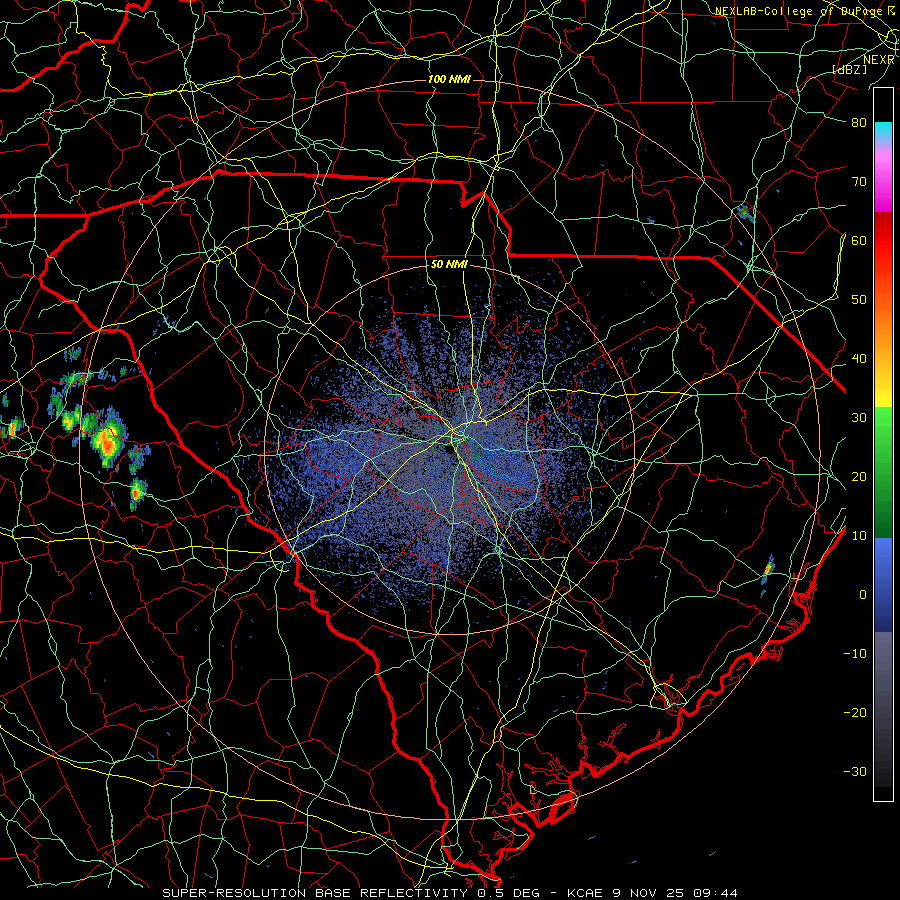Image resolution: width=900 pixels, height=900 pixels.
Task: Click the 70 value on the dBZ scale
Action: tap(859, 181)
